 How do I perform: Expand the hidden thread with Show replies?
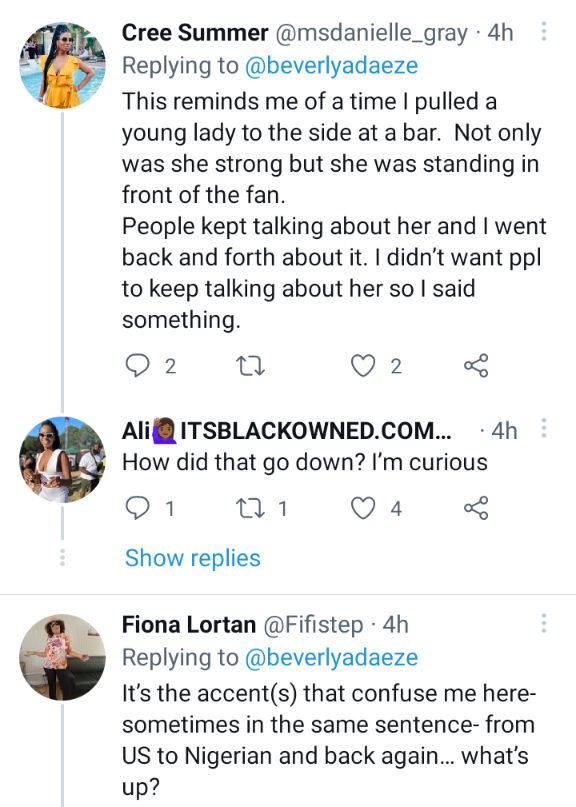(x=193, y=558)
